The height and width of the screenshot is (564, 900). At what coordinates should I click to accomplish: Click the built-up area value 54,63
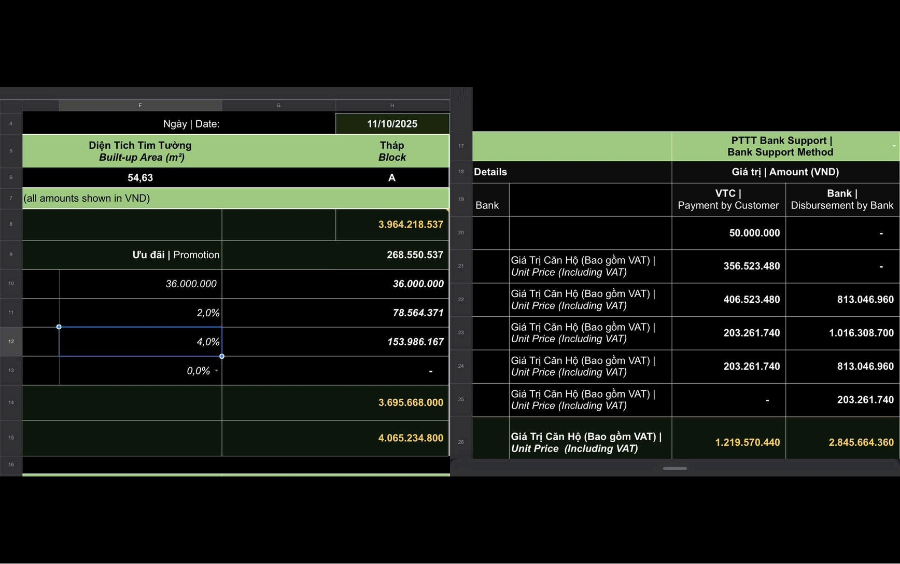coord(140,177)
